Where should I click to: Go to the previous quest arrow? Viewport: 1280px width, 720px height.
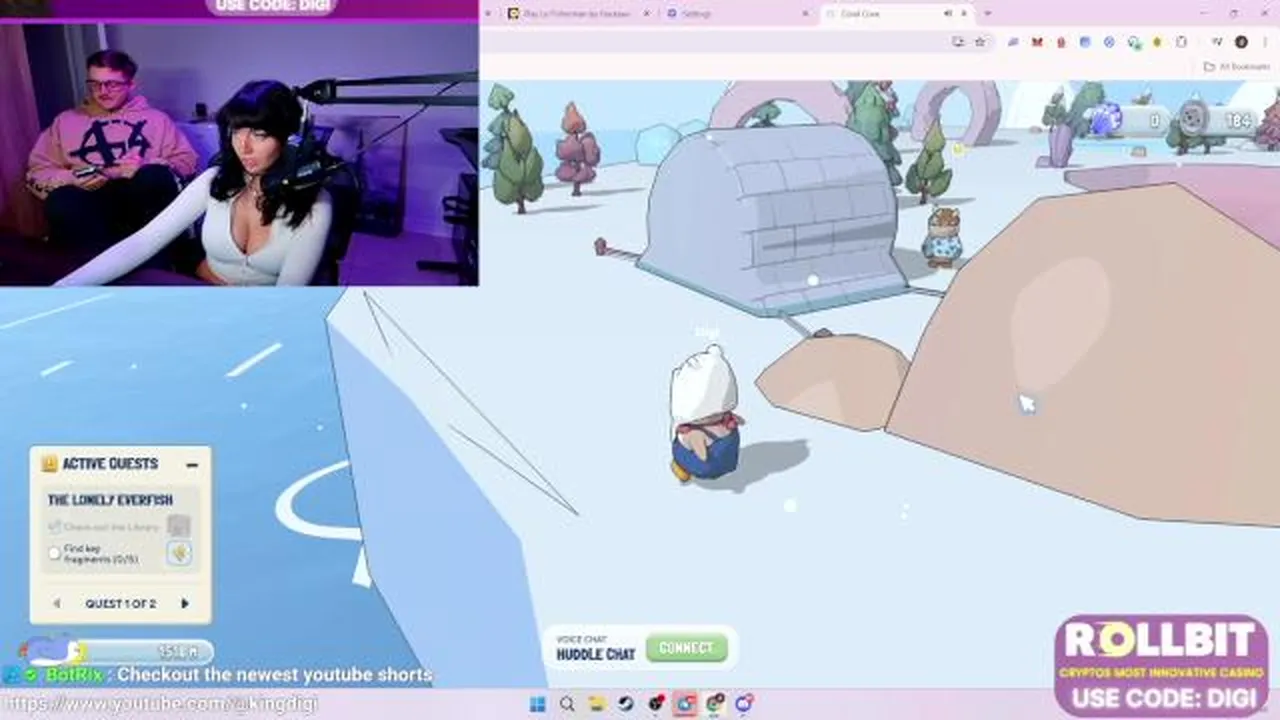pos(57,603)
